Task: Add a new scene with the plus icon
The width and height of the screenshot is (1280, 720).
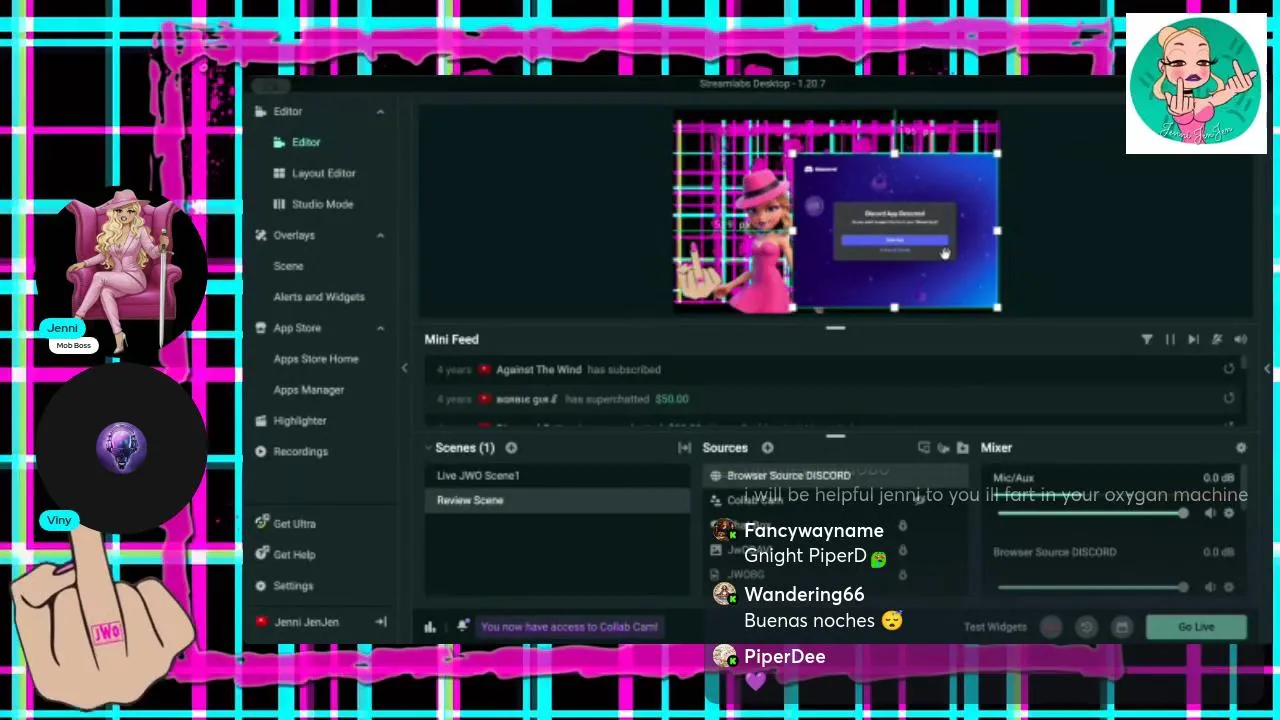Action: pyautogui.click(x=511, y=448)
